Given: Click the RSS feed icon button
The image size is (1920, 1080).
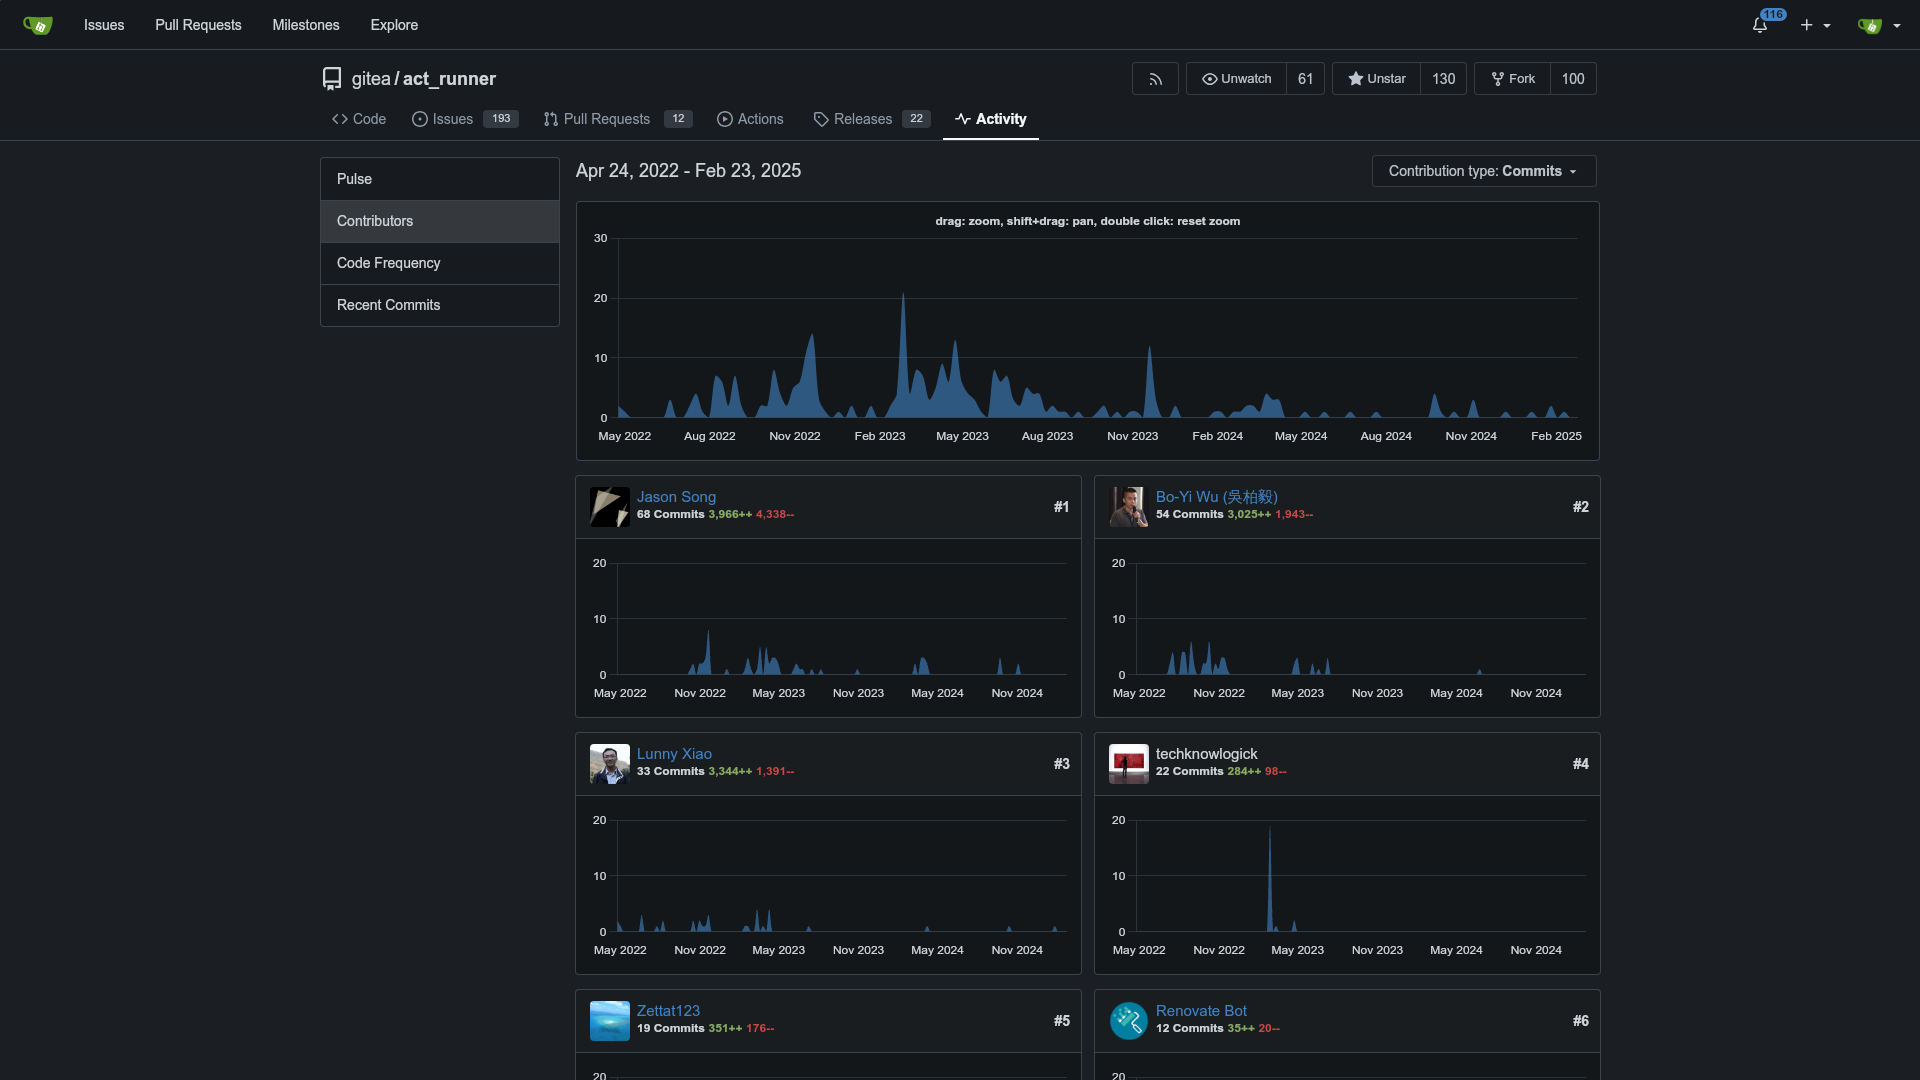Looking at the screenshot, I should 1155,79.
